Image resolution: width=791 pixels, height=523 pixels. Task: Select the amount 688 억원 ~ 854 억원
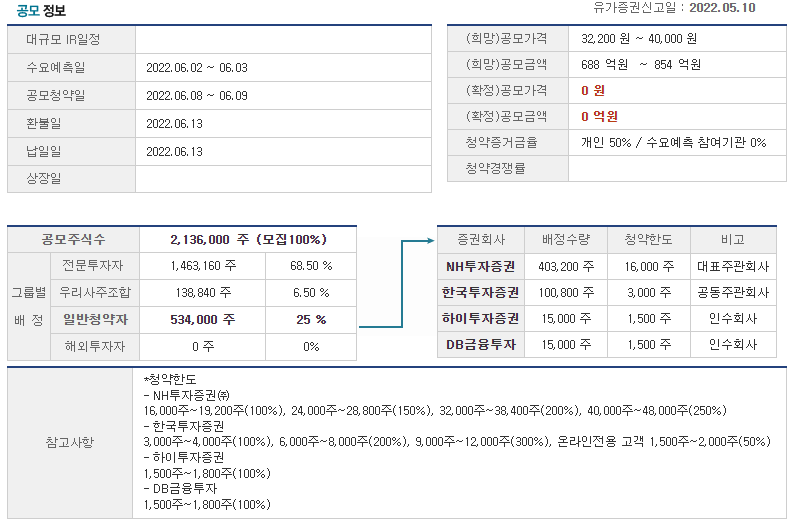click(641, 65)
